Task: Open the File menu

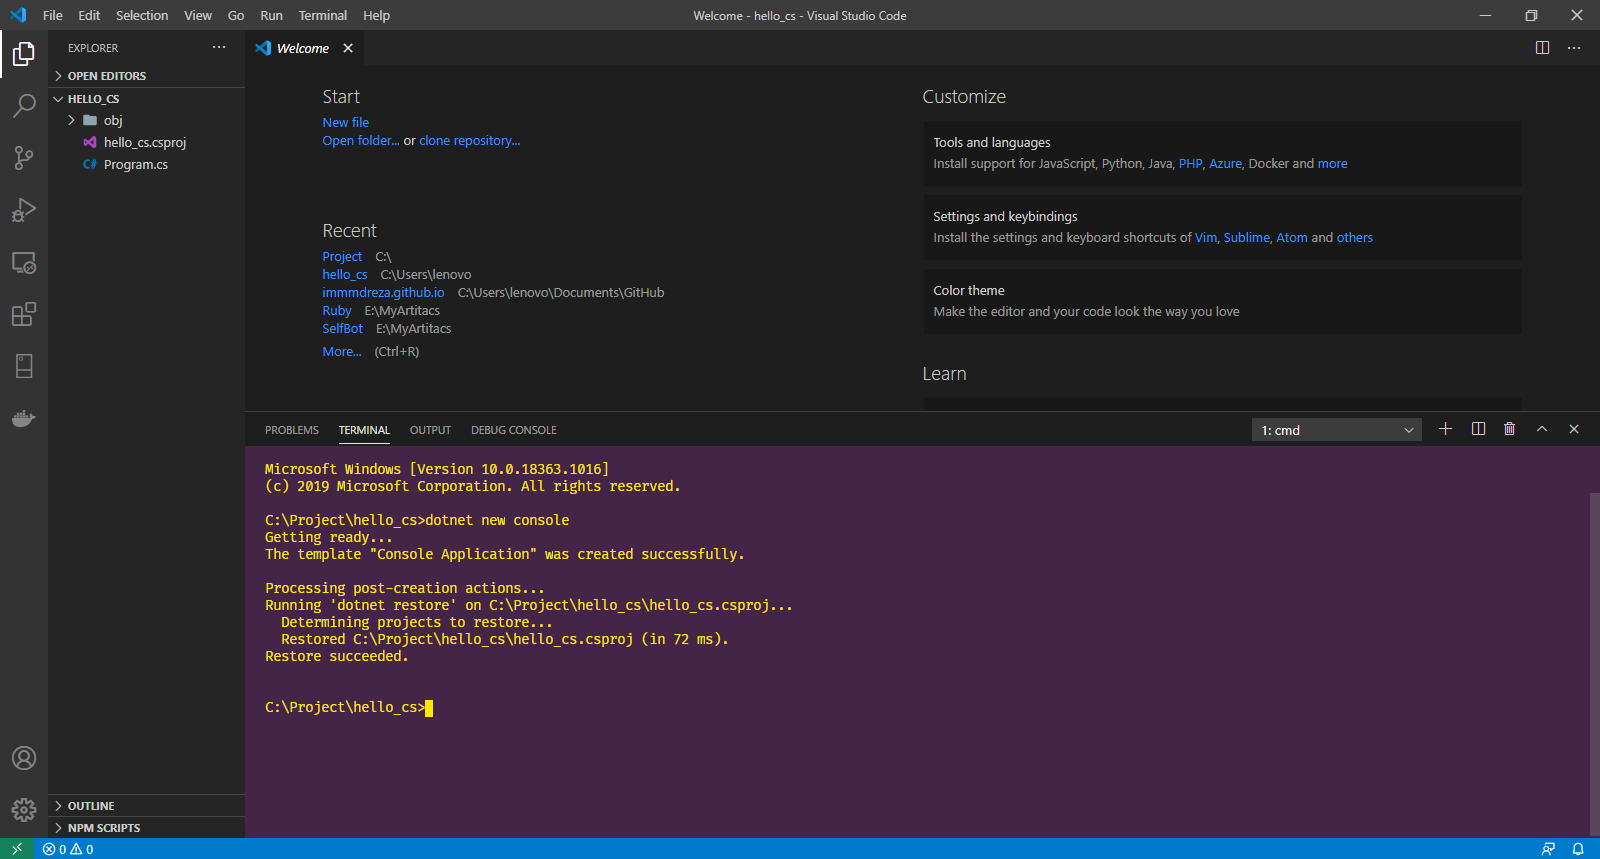Action: [x=53, y=15]
